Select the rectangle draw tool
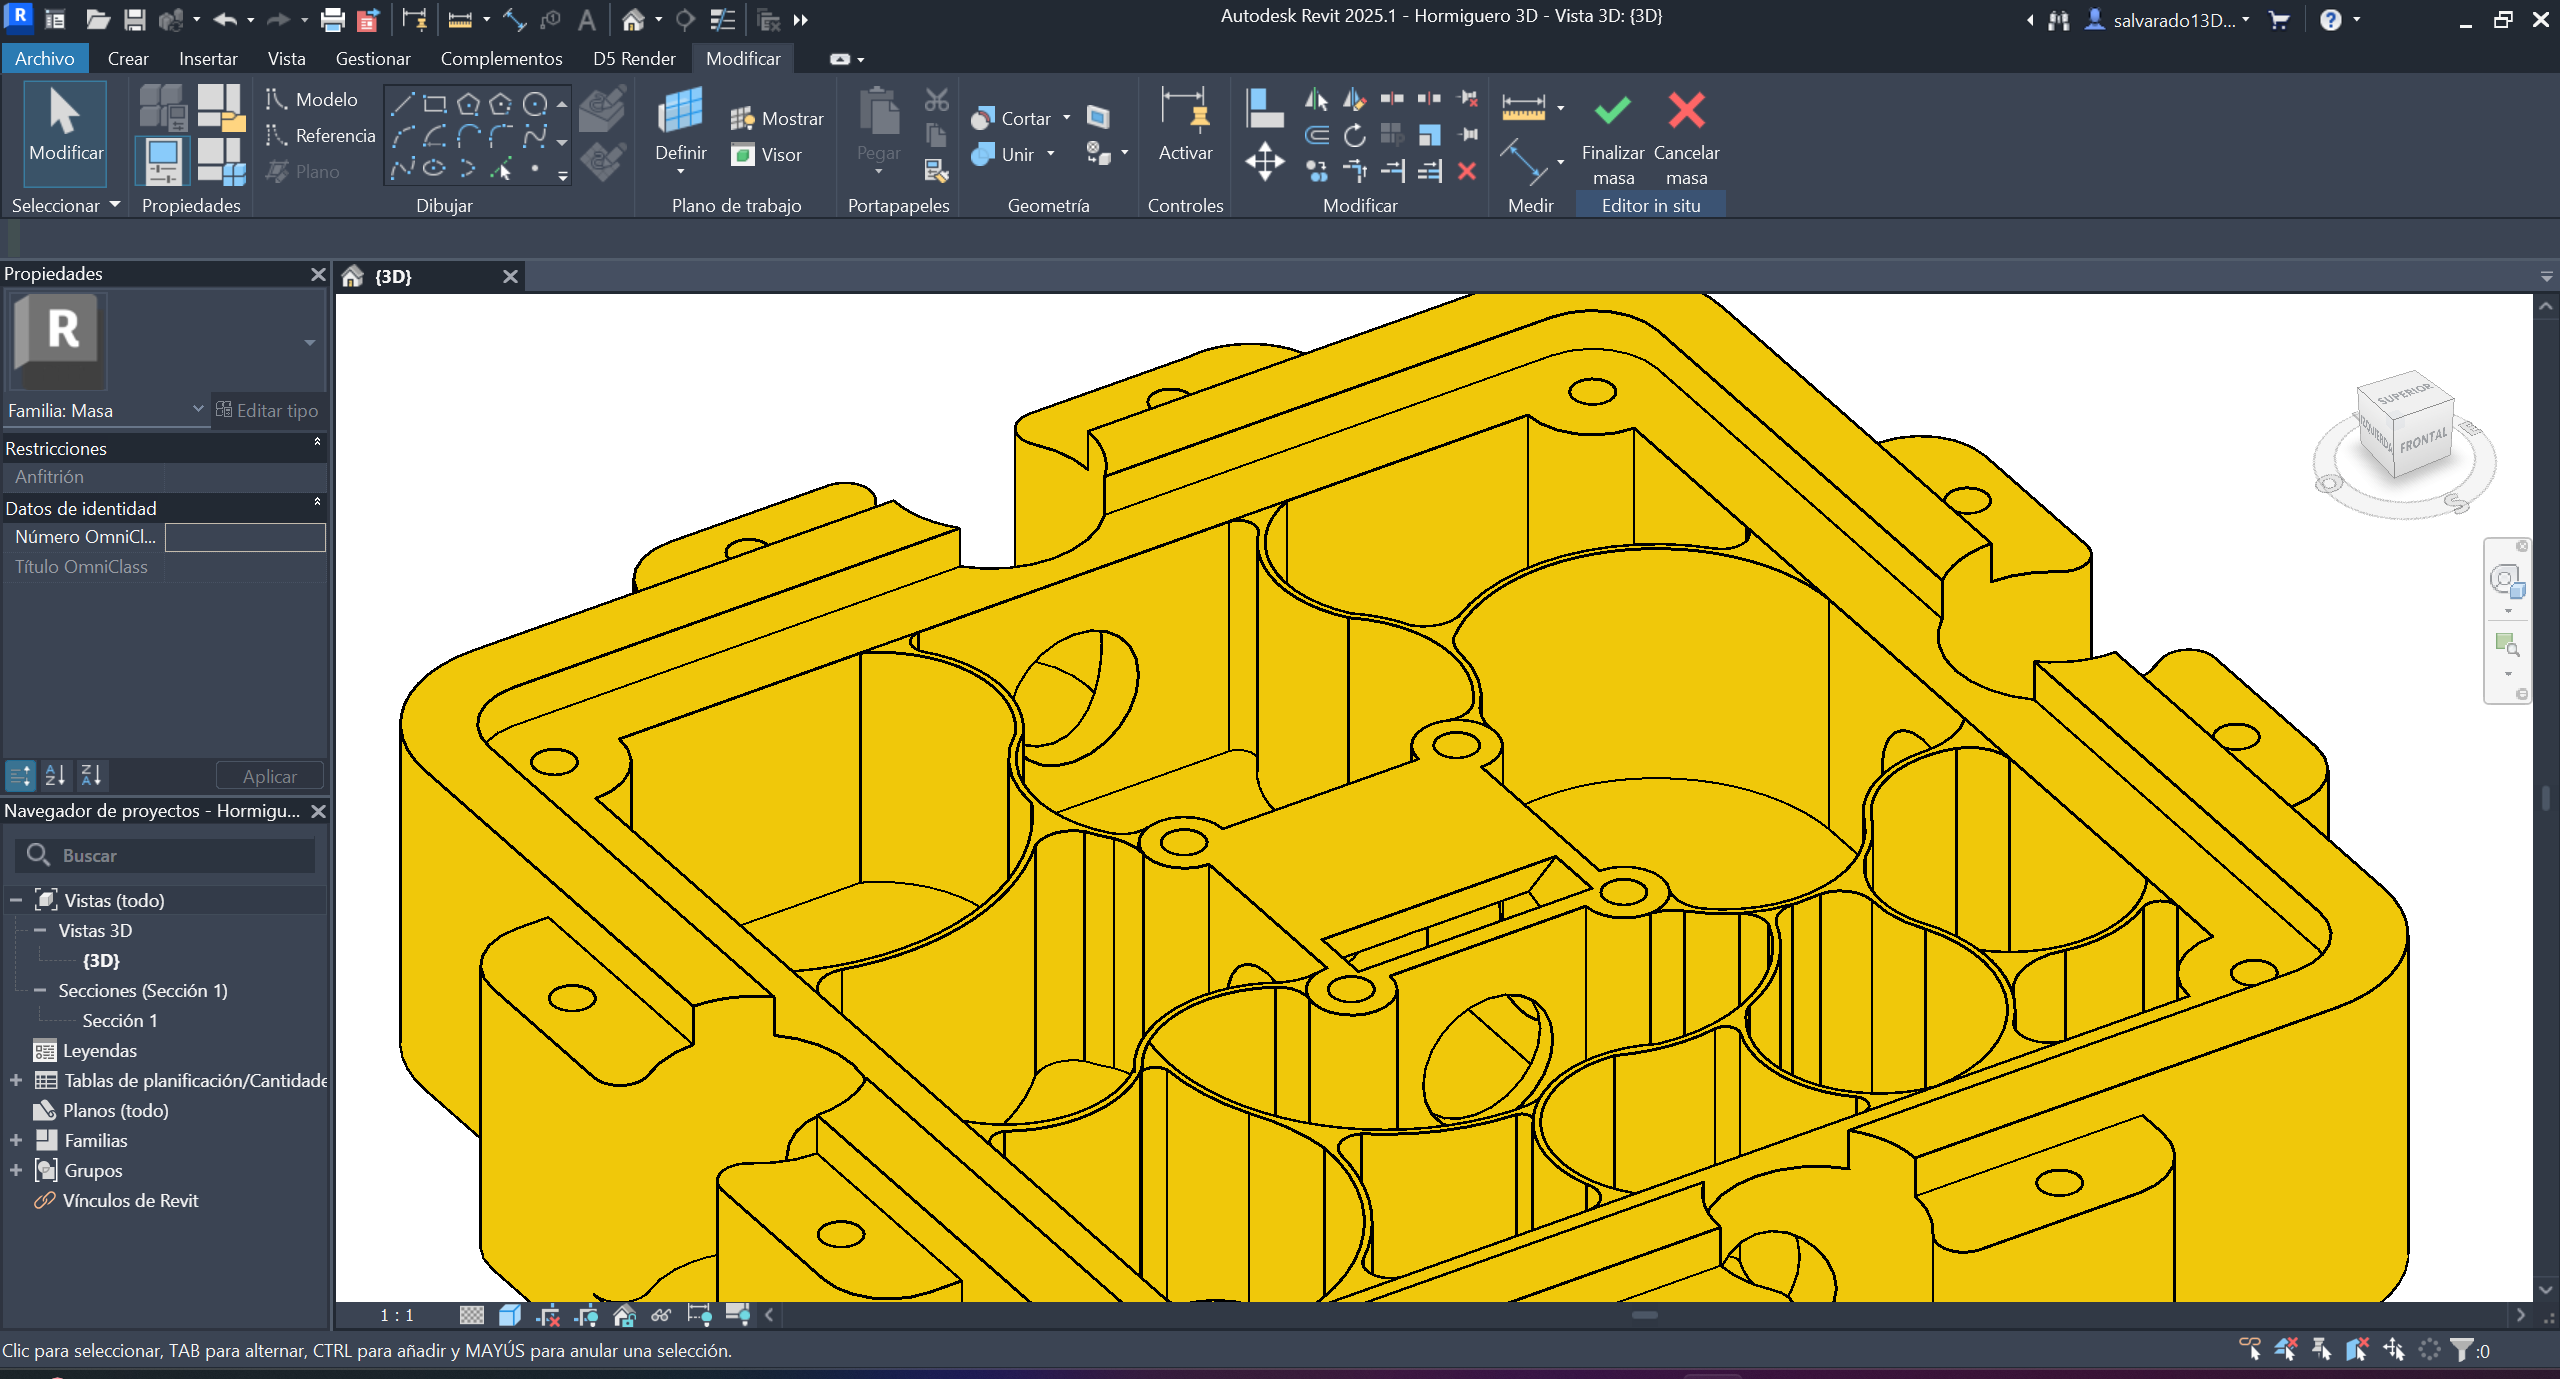2560x1379 pixels. (434, 103)
